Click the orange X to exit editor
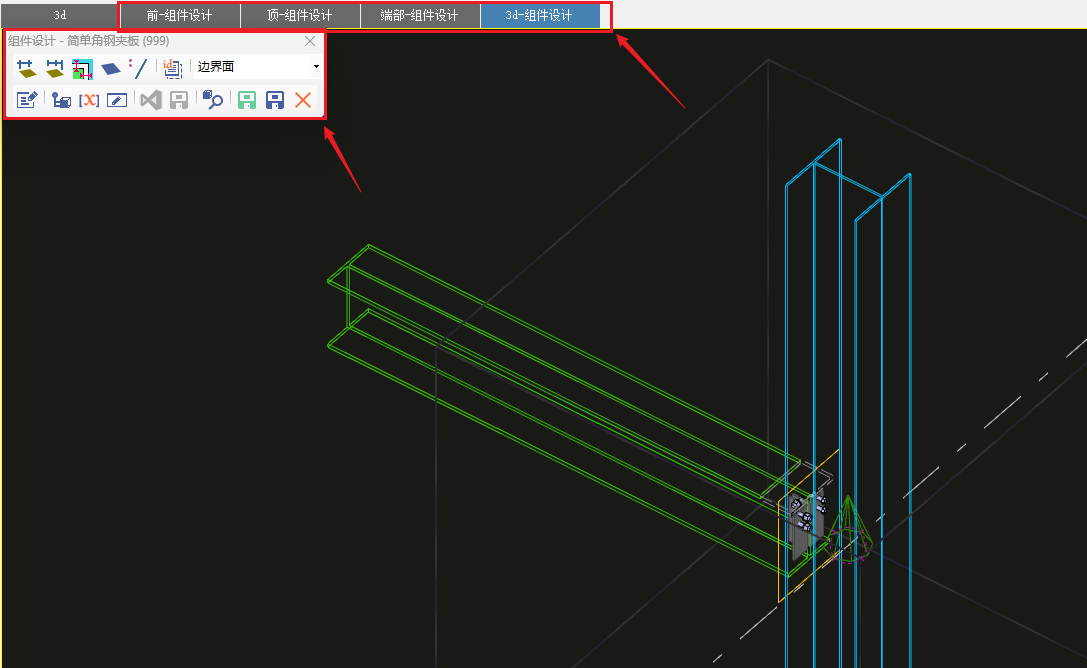Image resolution: width=1087 pixels, height=668 pixels. click(303, 100)
